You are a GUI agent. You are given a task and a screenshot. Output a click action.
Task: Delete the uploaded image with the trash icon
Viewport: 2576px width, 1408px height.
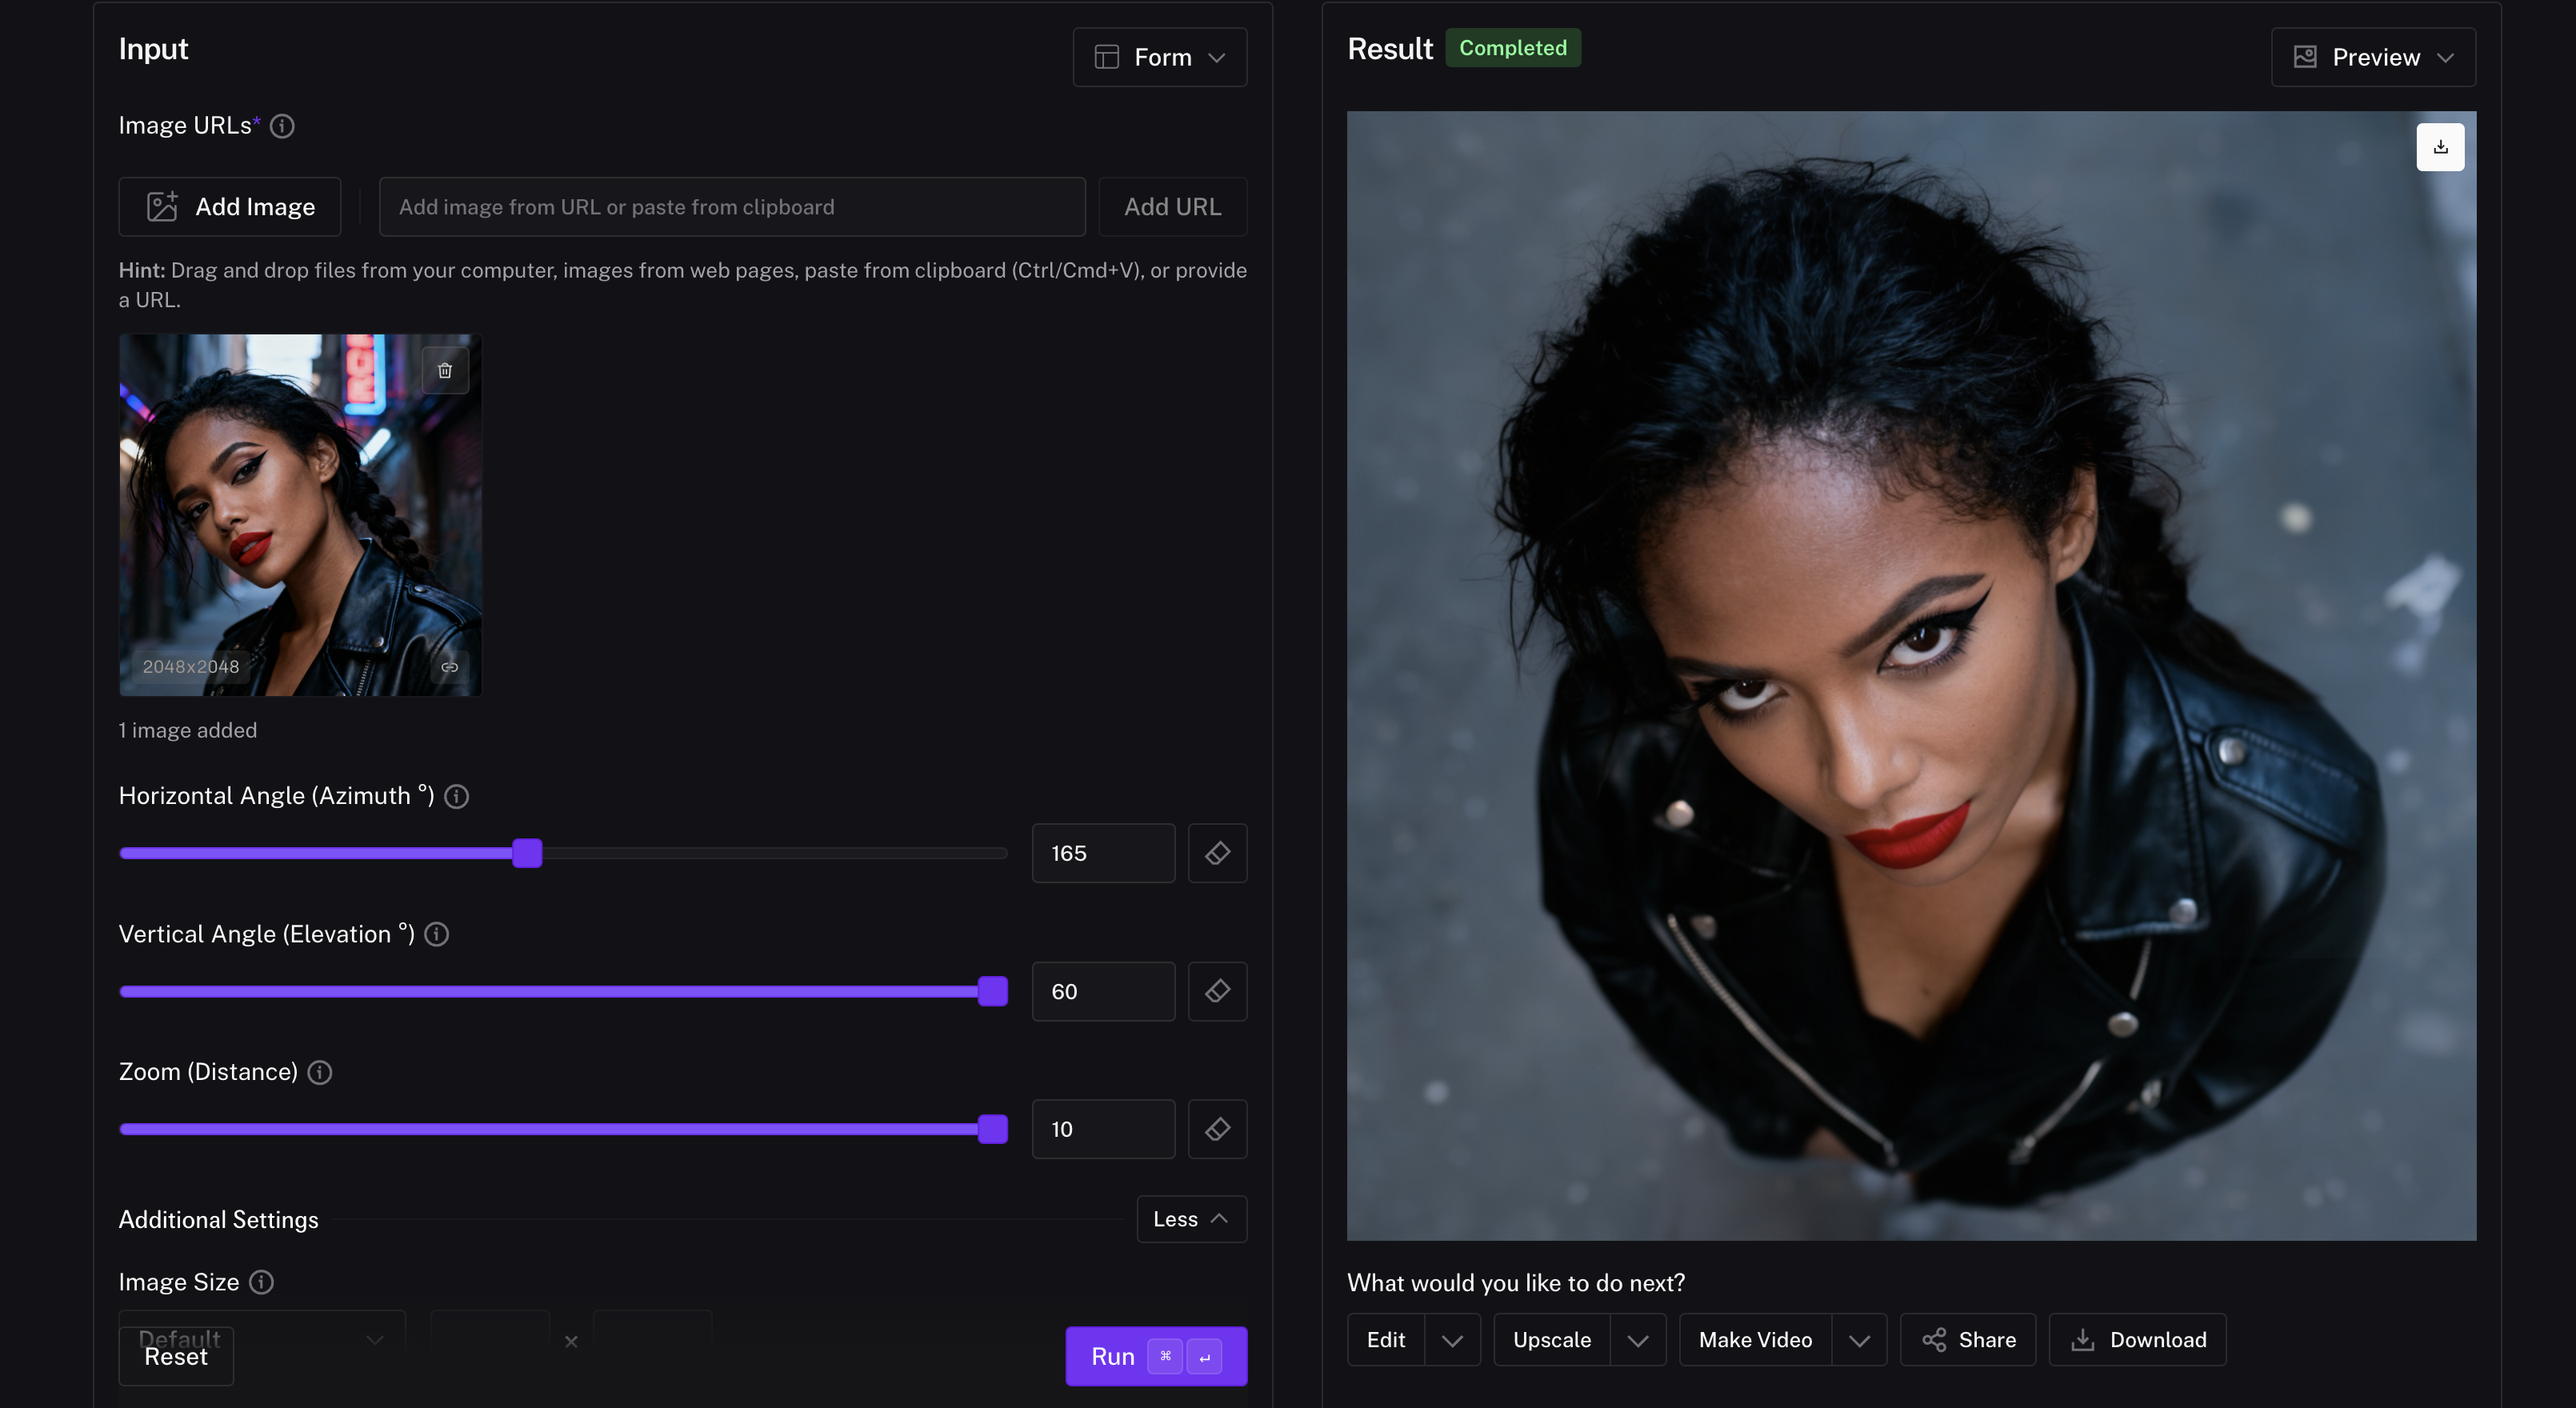point(445,371)
